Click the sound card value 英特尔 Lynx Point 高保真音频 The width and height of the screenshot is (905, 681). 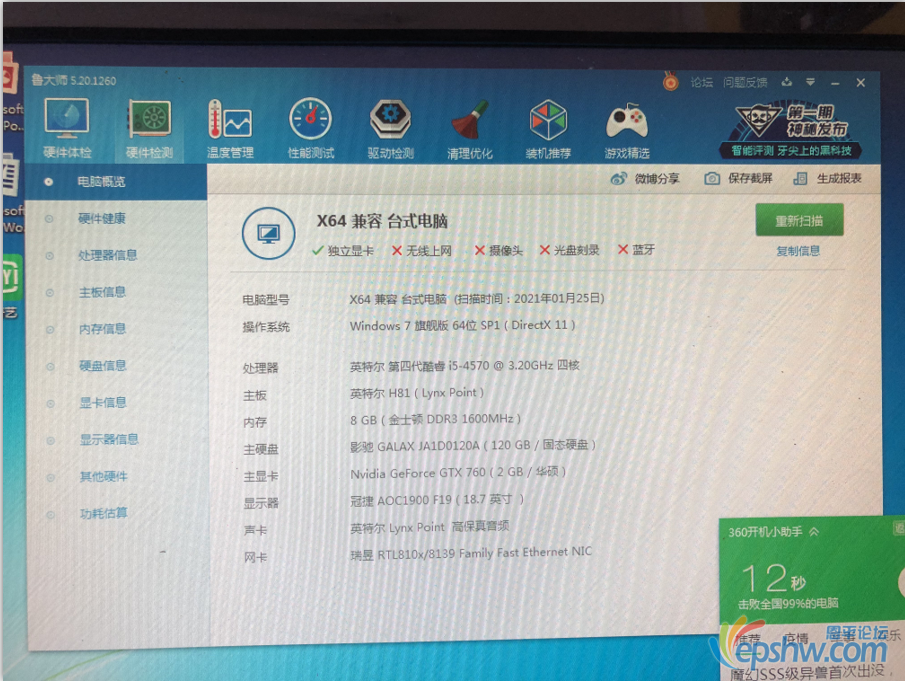(x=429, y=527)
